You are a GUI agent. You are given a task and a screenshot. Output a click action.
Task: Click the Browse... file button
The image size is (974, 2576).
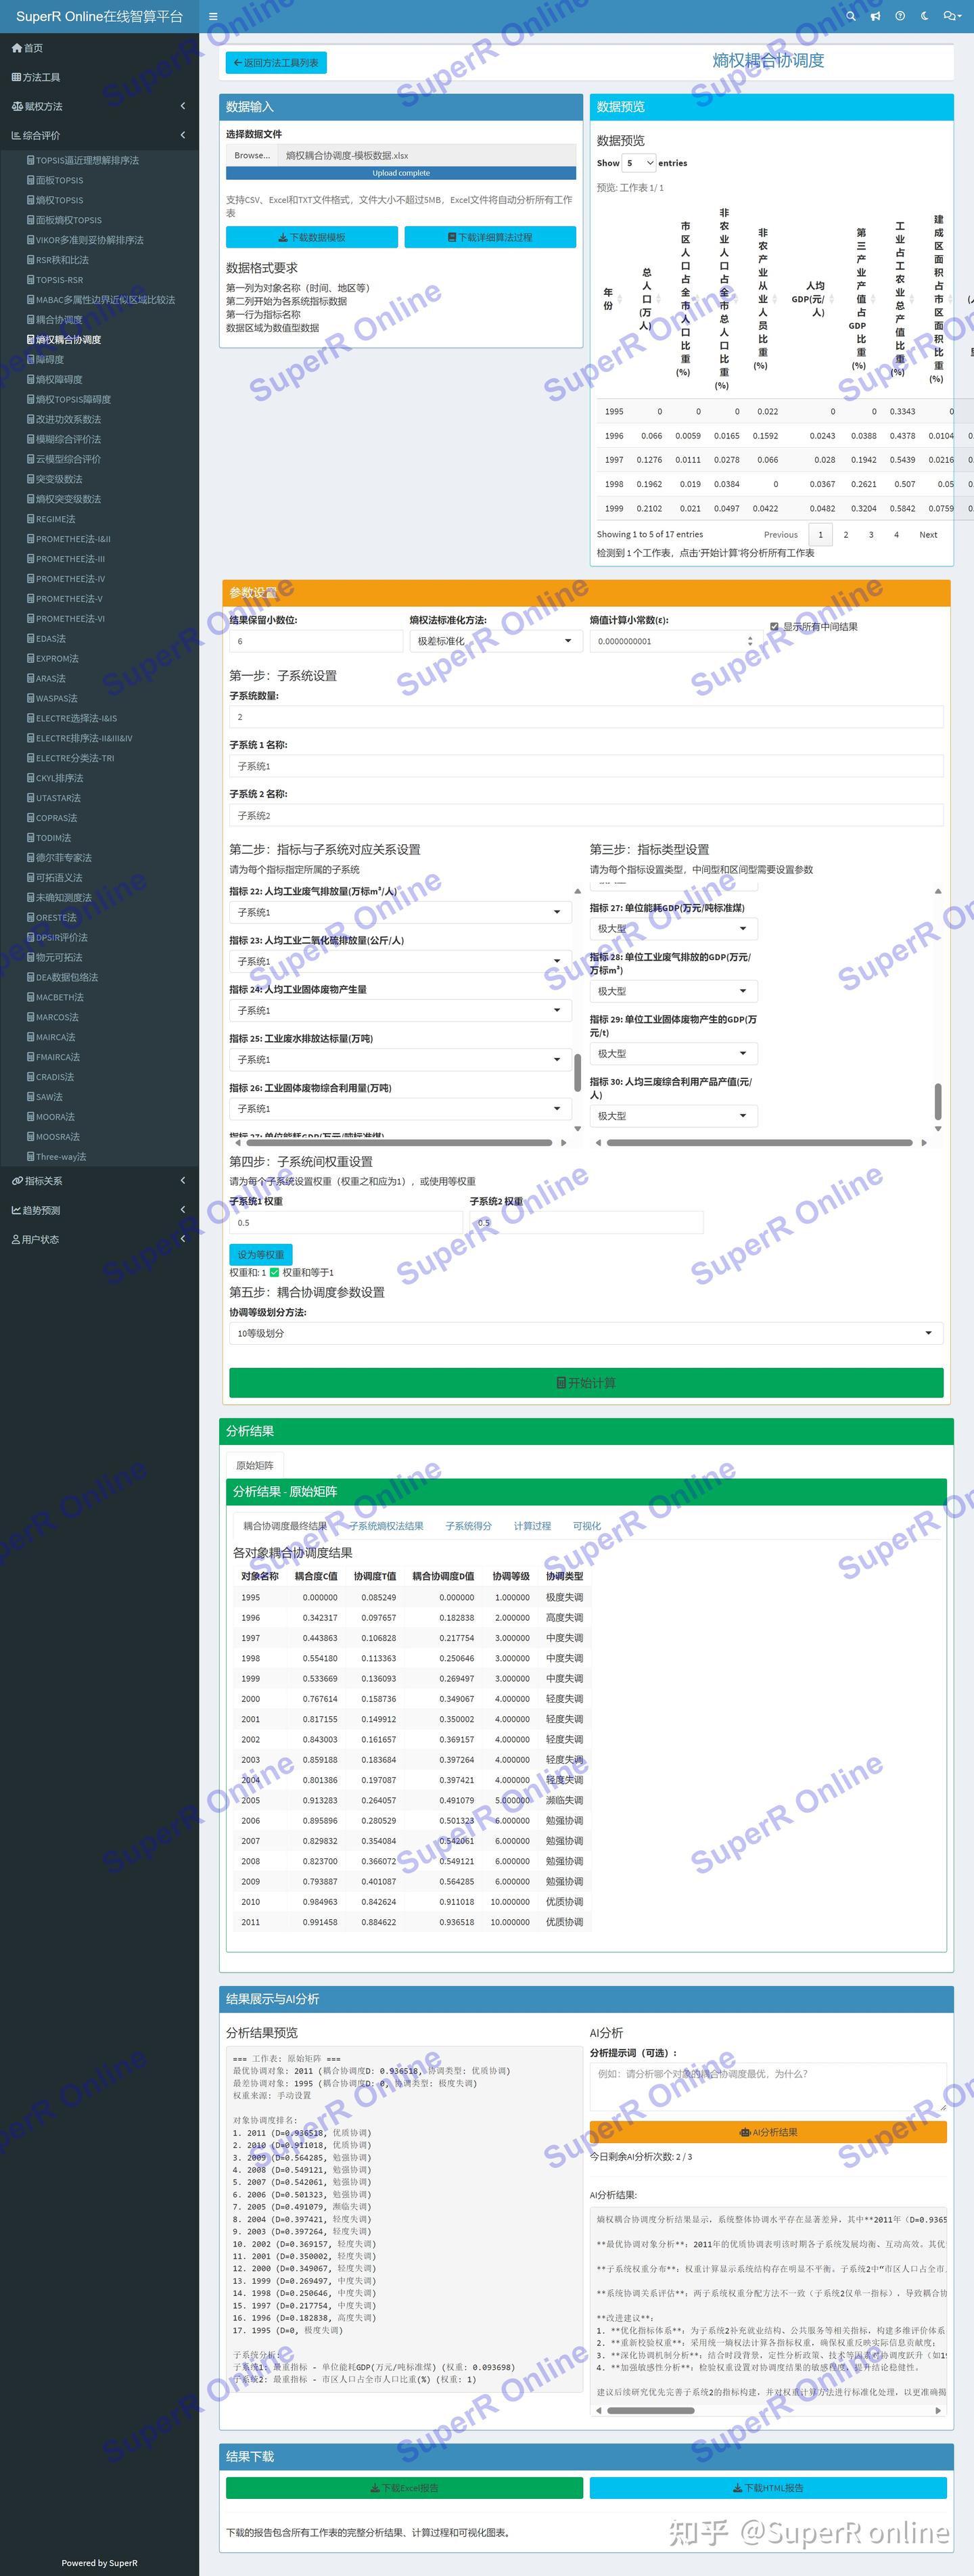click(x=252, y=155)
